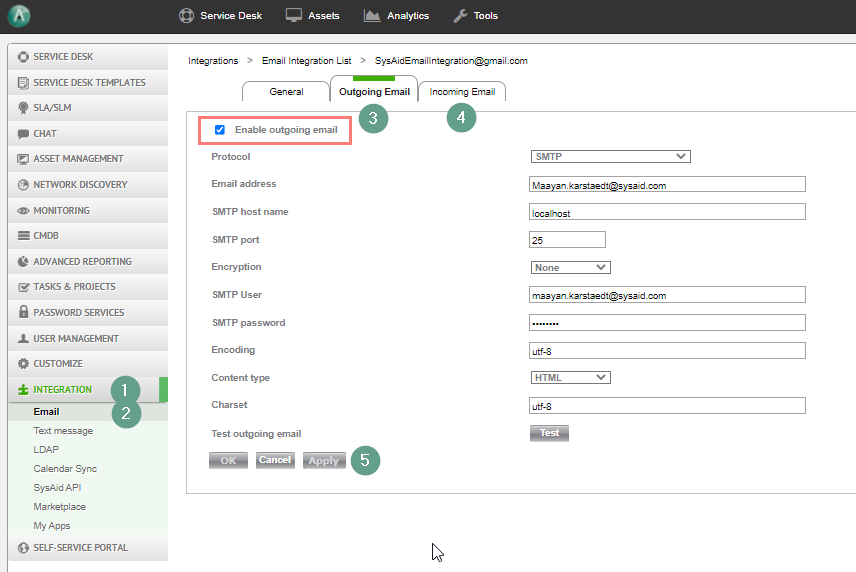Expand the SELF-SERVICE PORTAL section

point(88,547)
